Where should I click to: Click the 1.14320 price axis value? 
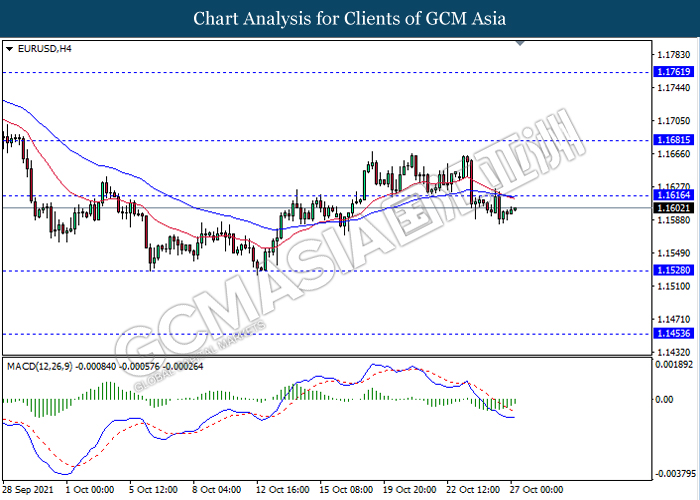(674, 353)
